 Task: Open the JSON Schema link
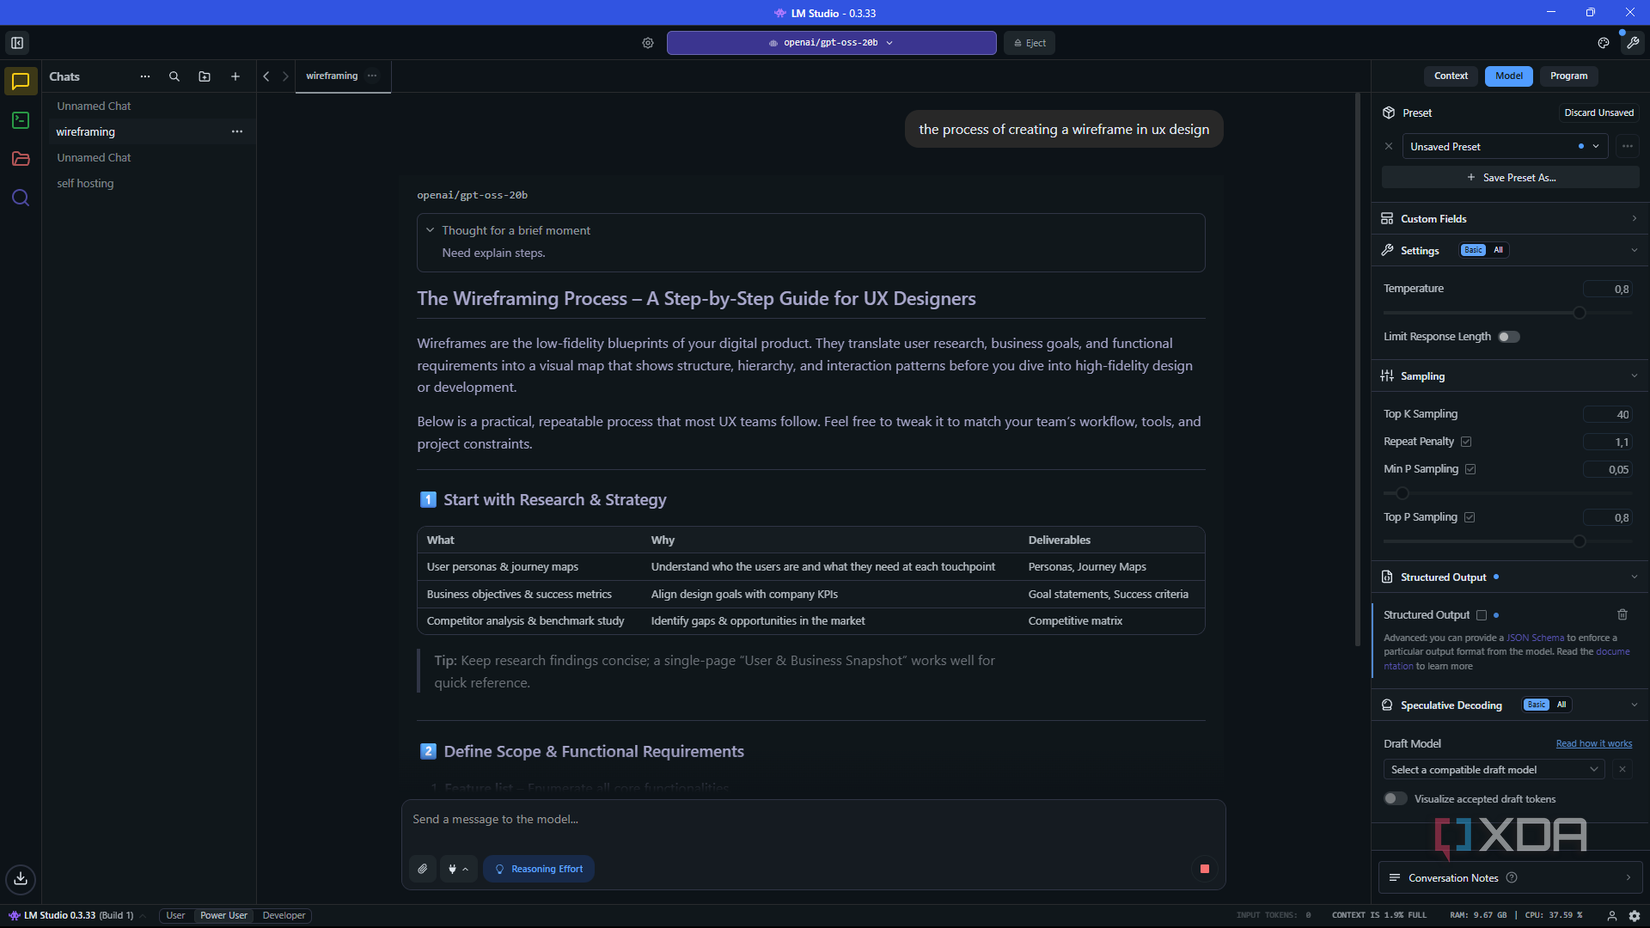point(1535,638)
